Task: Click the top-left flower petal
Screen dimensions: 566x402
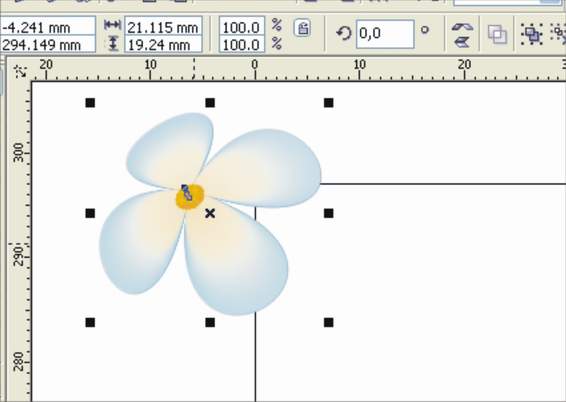Action: point(170,150)
